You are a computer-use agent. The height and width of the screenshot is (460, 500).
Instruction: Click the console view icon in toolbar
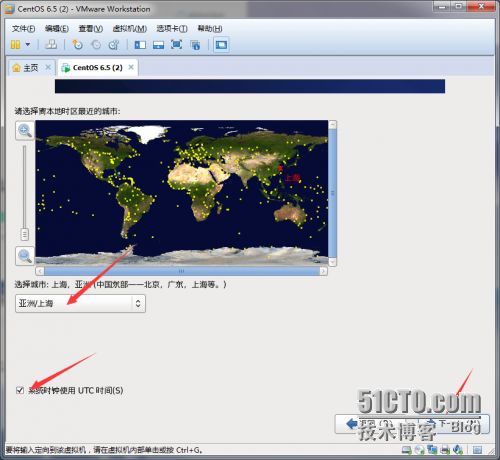point(221,45)
